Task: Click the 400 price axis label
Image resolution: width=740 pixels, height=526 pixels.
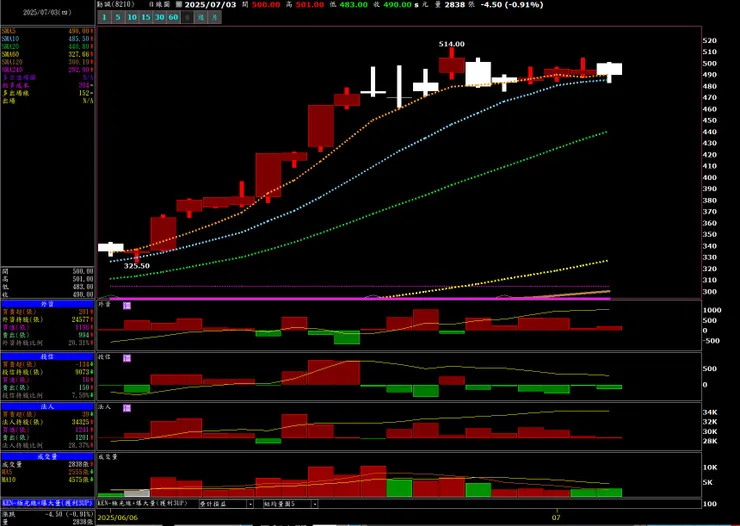Action: click(x=710, y=178)
